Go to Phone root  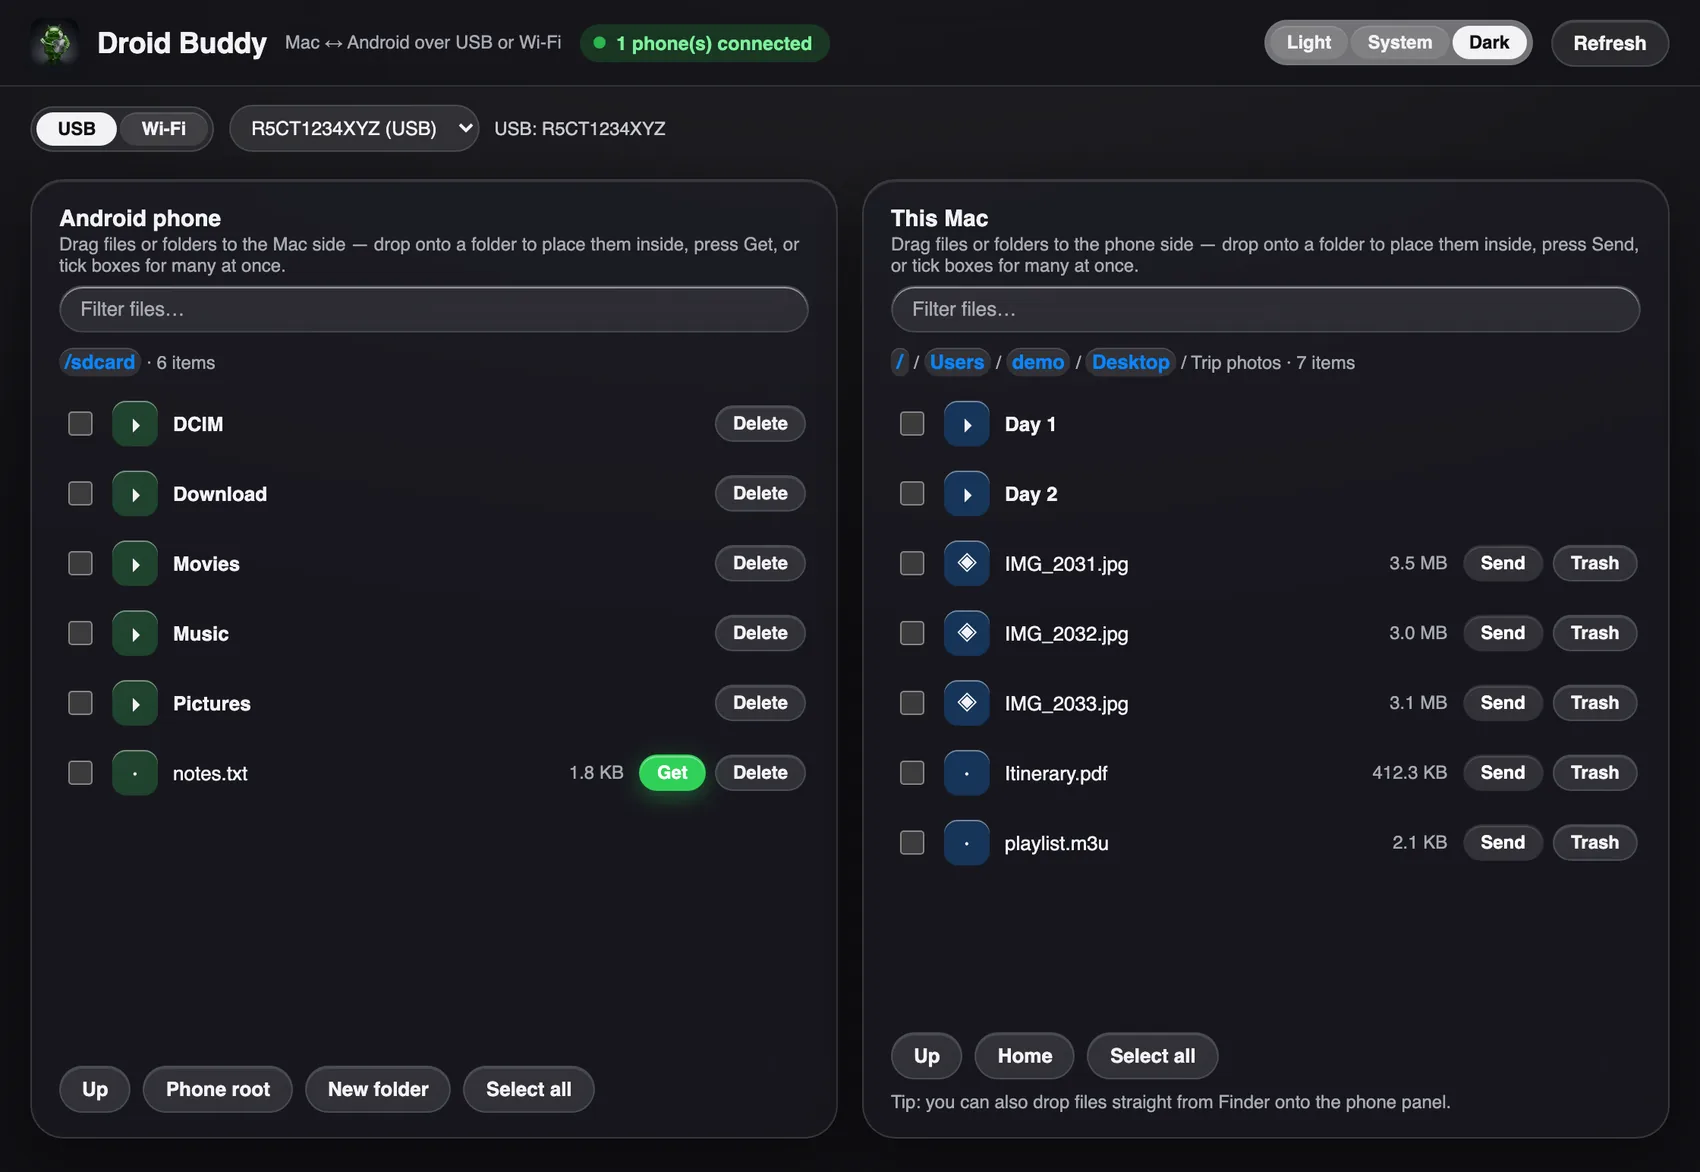(x=218, y=1089)
